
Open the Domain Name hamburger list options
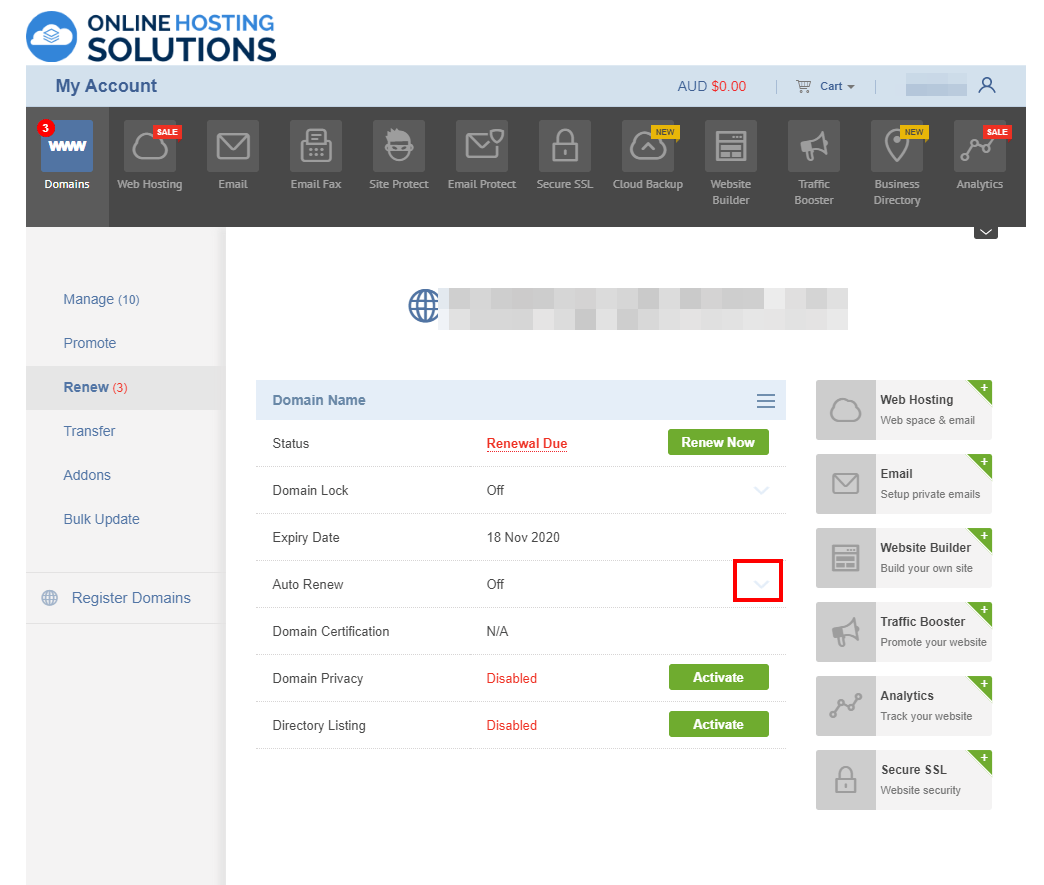click(x=766, y=400)
